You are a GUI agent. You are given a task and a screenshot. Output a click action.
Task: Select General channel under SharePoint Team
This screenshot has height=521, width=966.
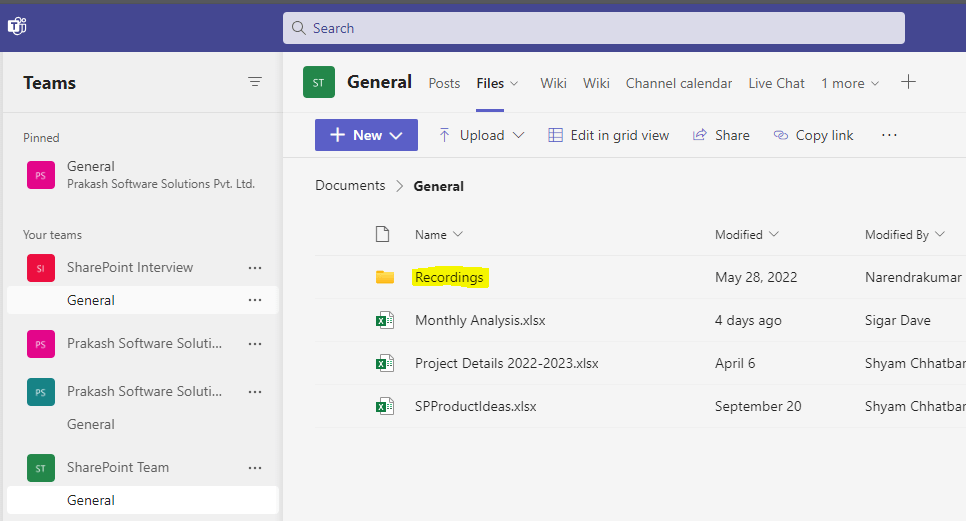tap(91, 500)
